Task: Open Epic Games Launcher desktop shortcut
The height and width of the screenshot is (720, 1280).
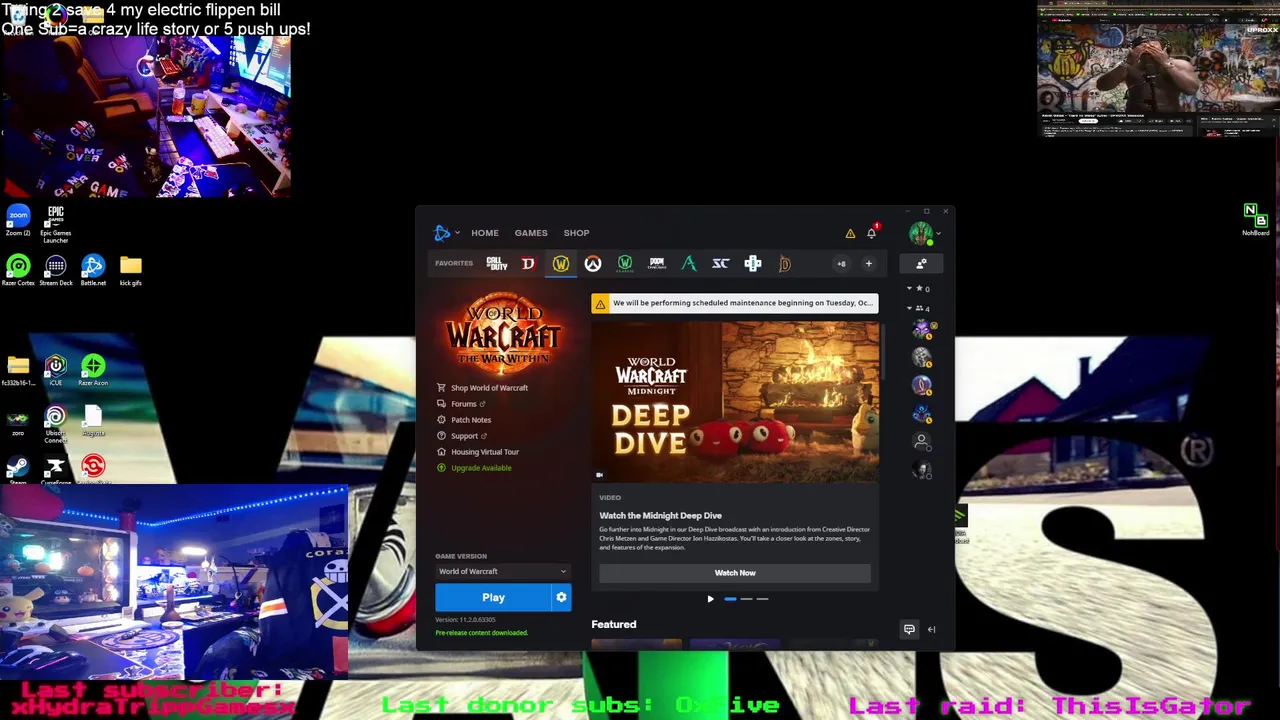Action: tap(55, 224)
